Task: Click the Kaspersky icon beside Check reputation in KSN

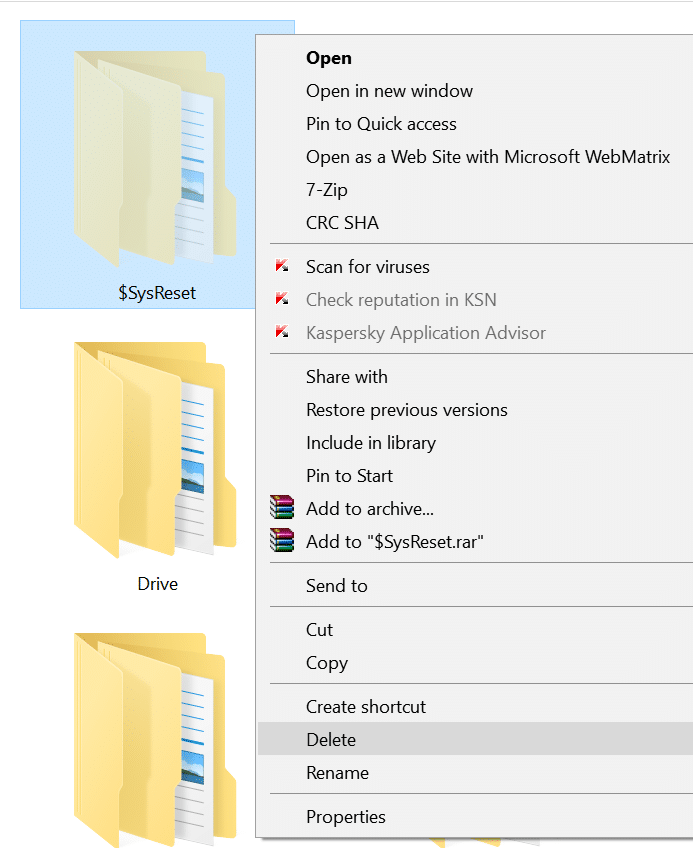Action: pyautogui.click(x=282, y=299)
